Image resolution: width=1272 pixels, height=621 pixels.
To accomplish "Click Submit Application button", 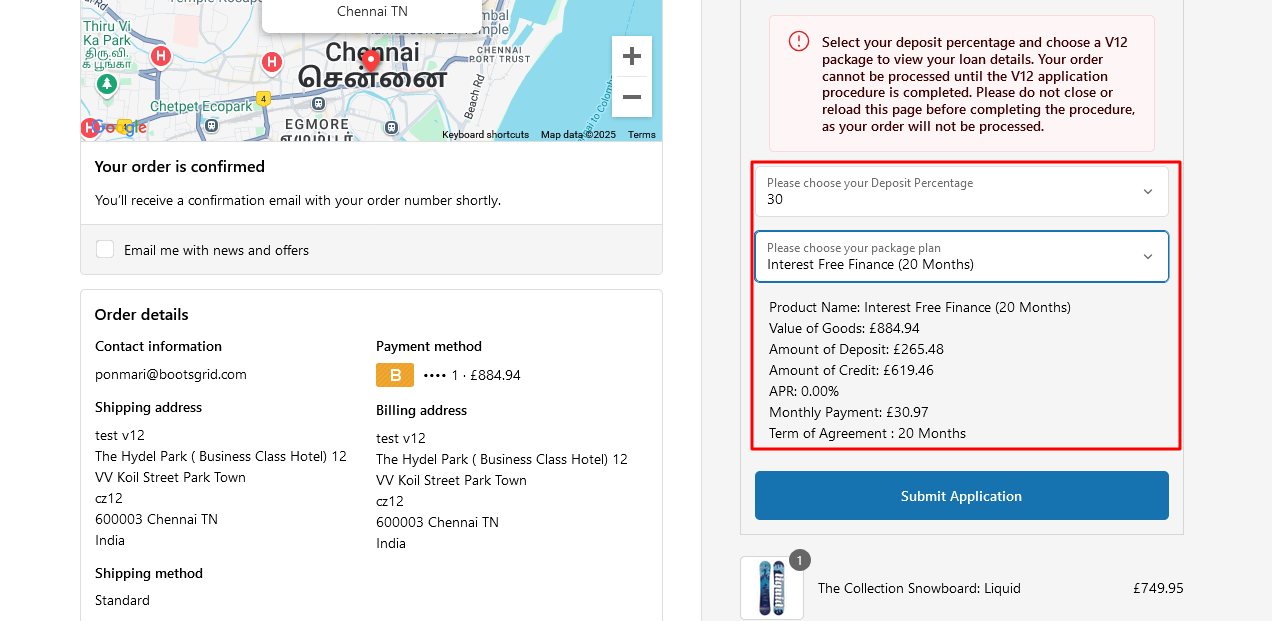I will click(x=961, y=496).
